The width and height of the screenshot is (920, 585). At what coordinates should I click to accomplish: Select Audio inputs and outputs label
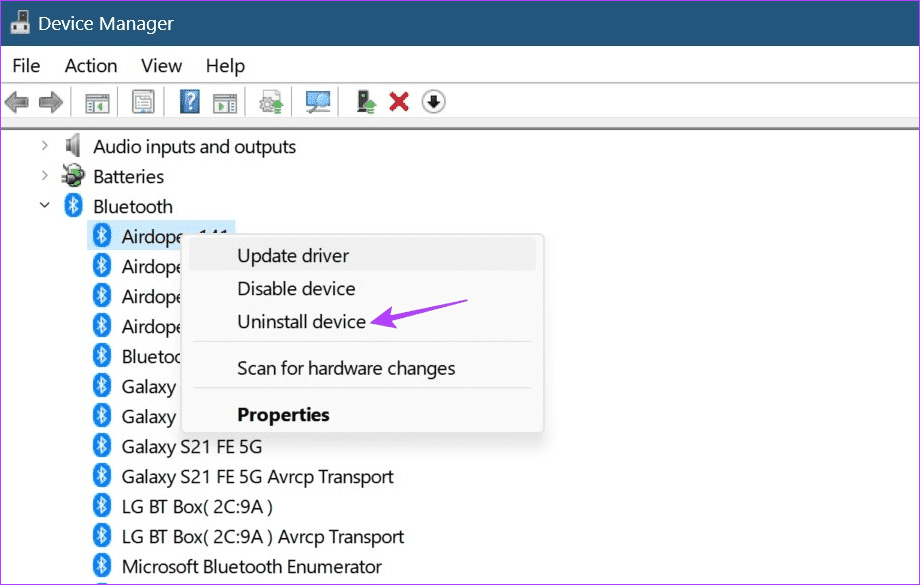point(194,147)
